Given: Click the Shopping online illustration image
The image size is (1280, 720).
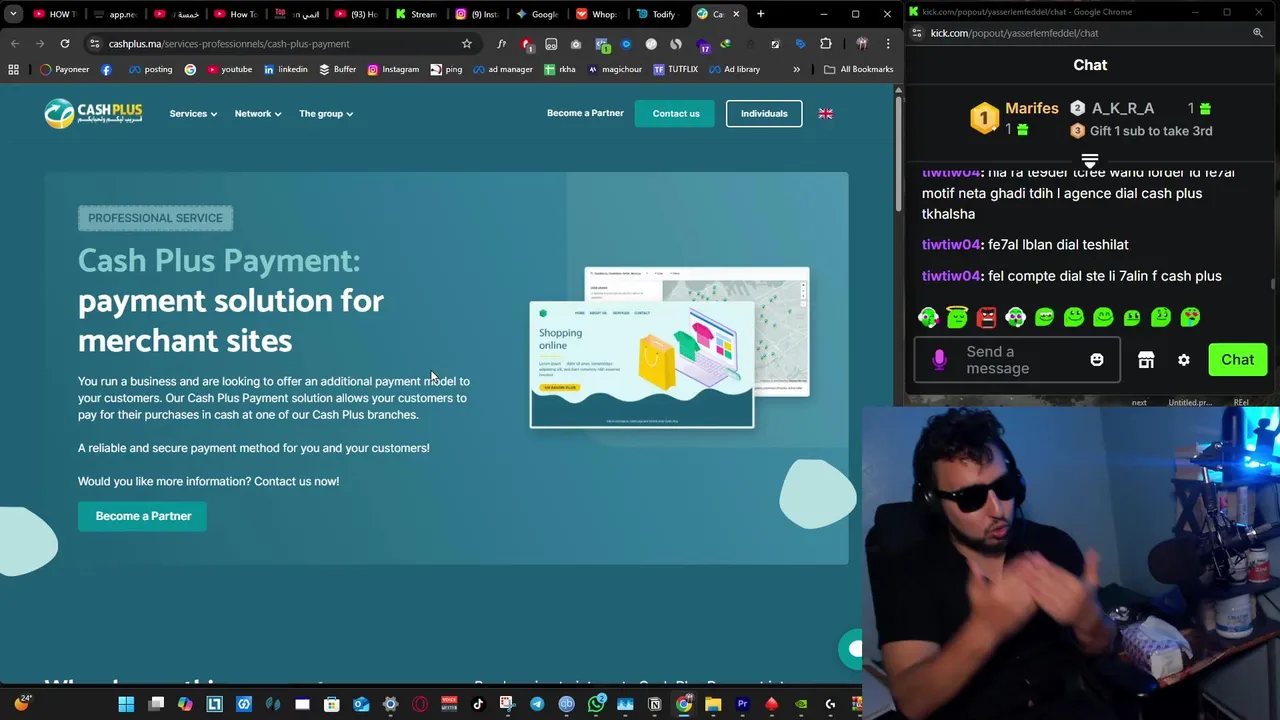Looking at the screenshot, I should pyautogui.click(x=642, y=364).
